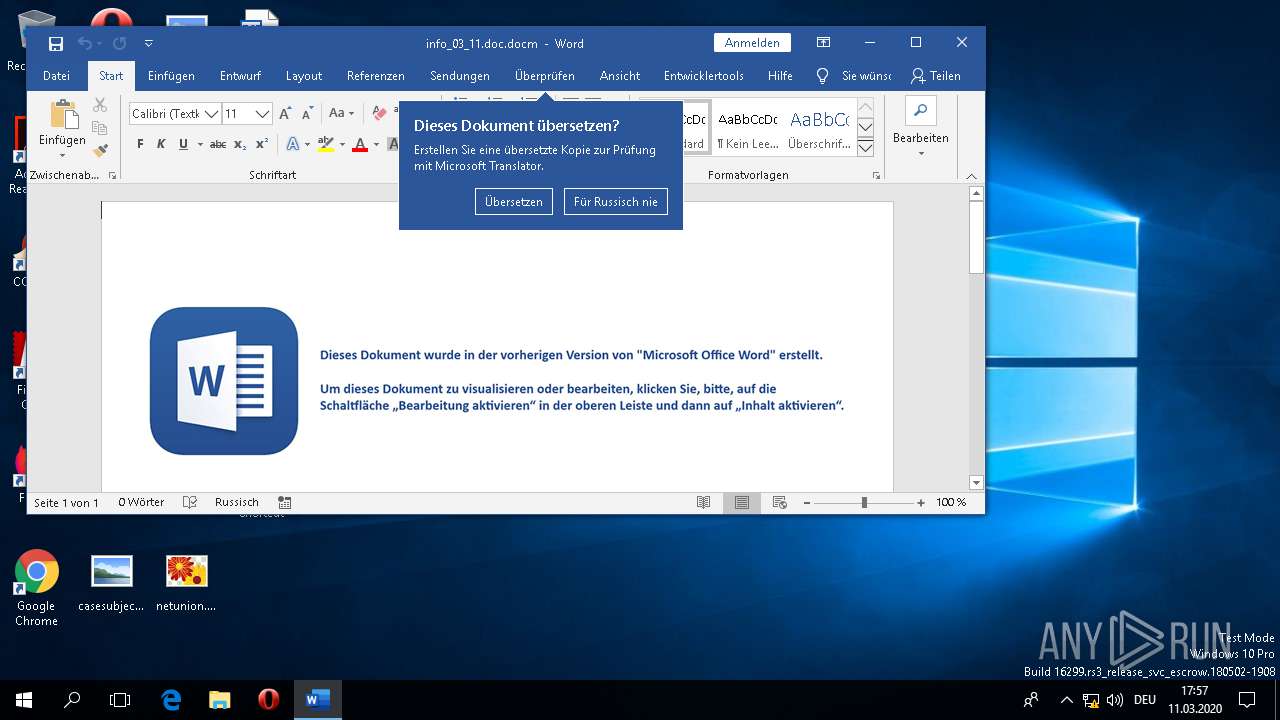Viewport: 1280px width, 720px height.
Task: Apply red font color
Action: pyautogui.click(x=360, y=144)
